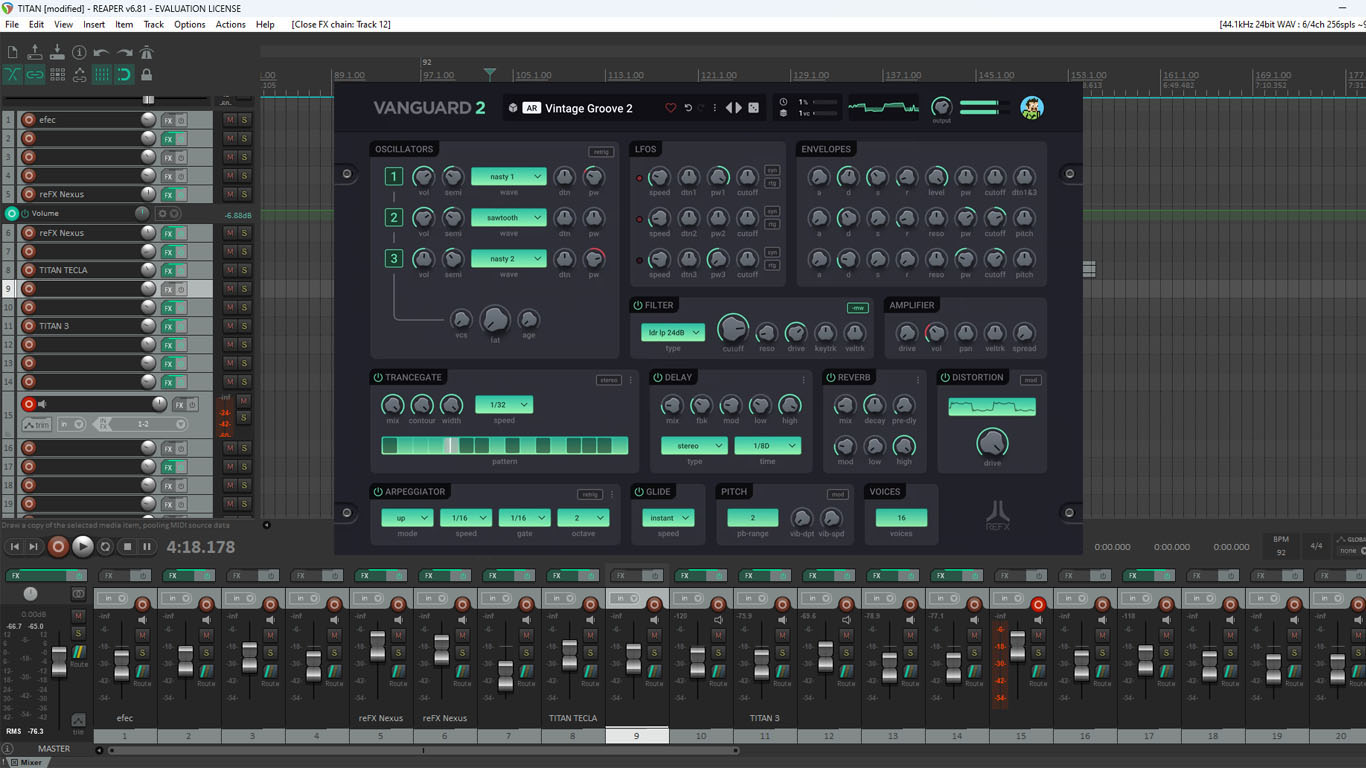Toggle the FILTER power button
The width and height of the screenshot is (1366, 768).
(x=638, y=305)
